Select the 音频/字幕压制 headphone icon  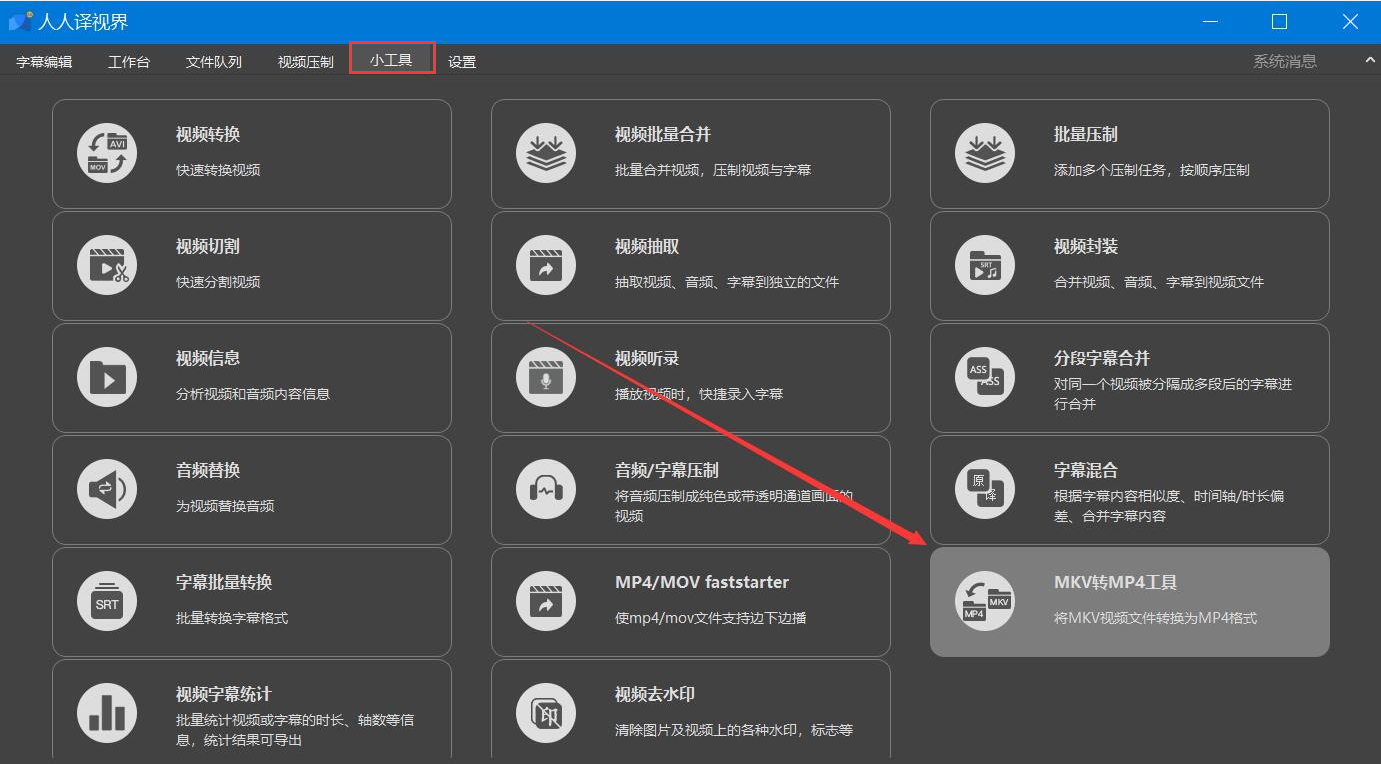point(546,489)
